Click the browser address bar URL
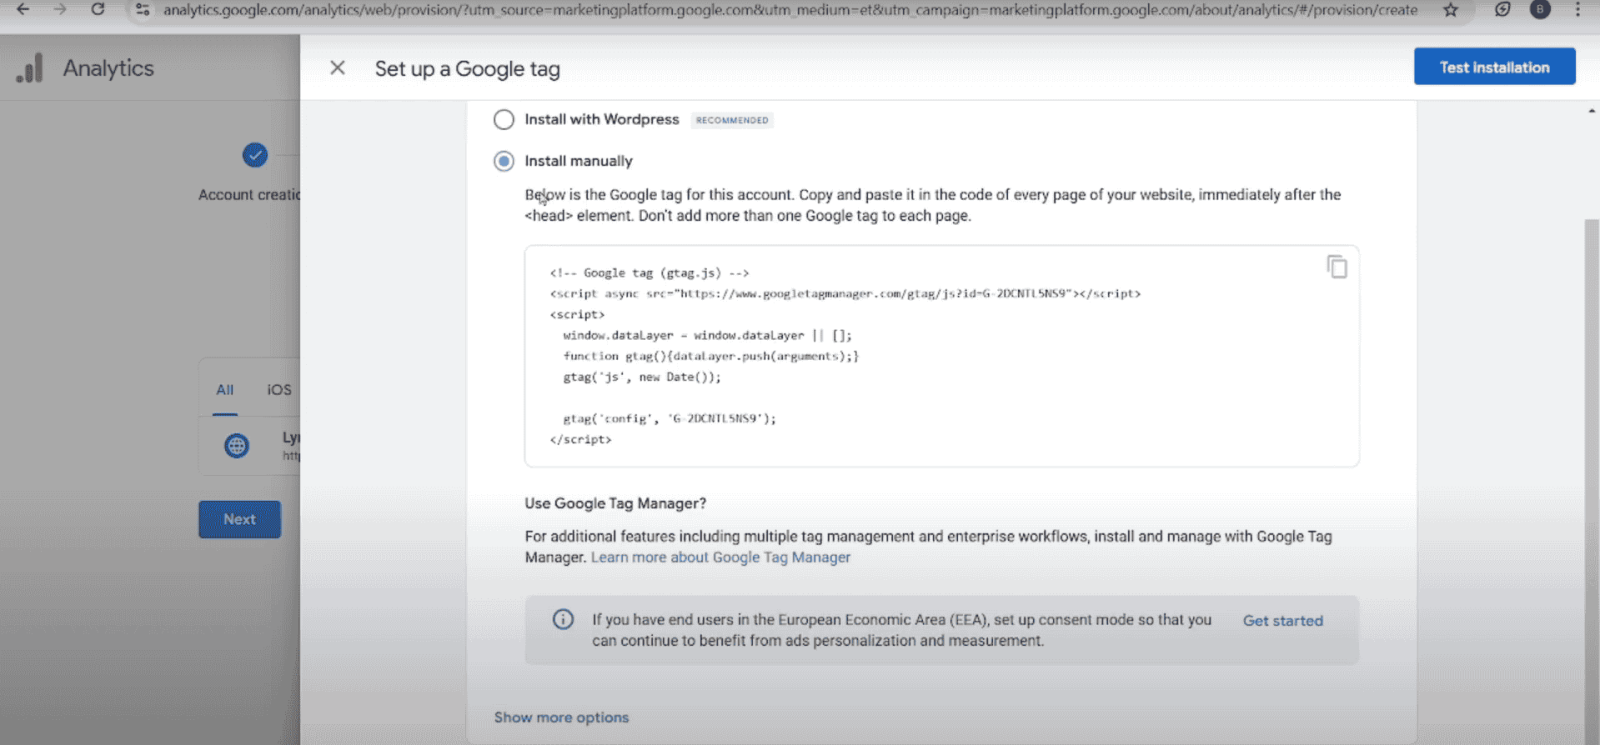This screenshot has width=1600, height=745. 790,9
